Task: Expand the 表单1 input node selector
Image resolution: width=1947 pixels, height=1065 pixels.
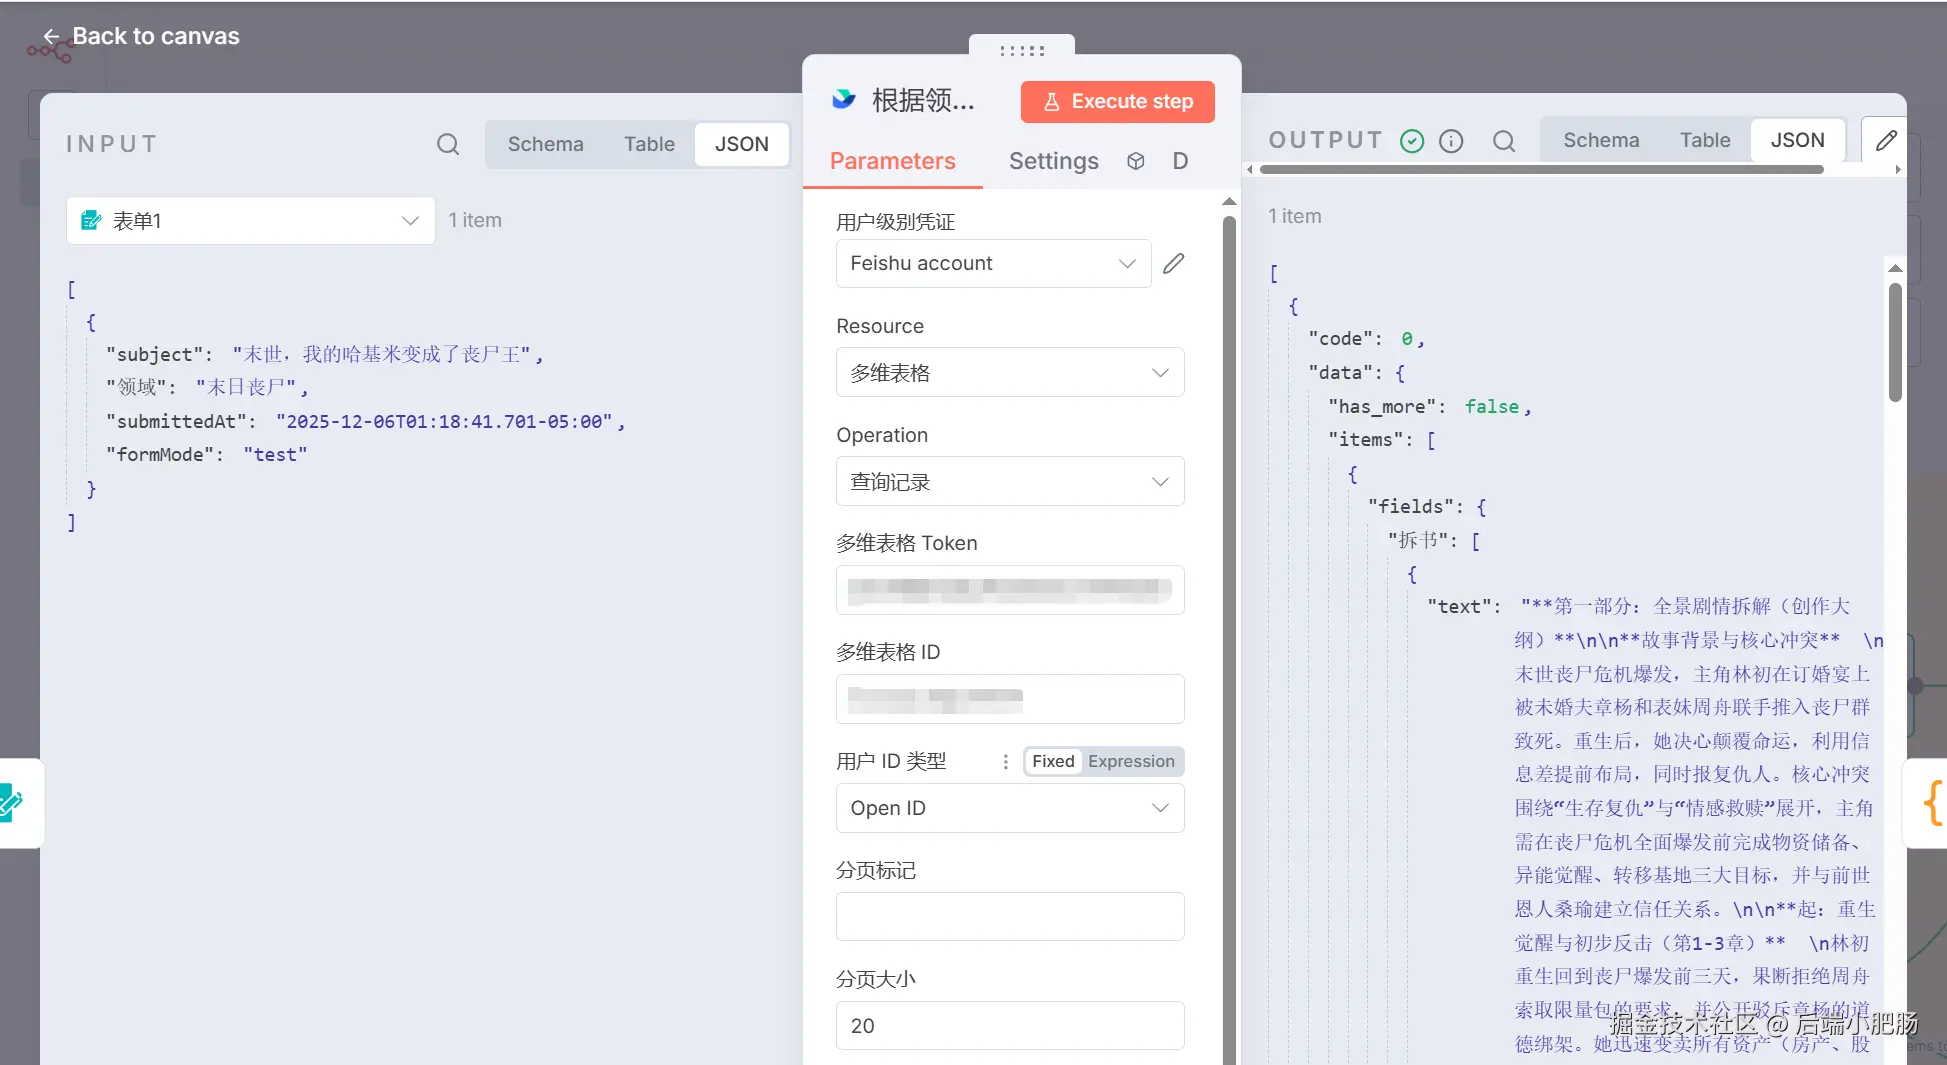Action: coord(250,221)
